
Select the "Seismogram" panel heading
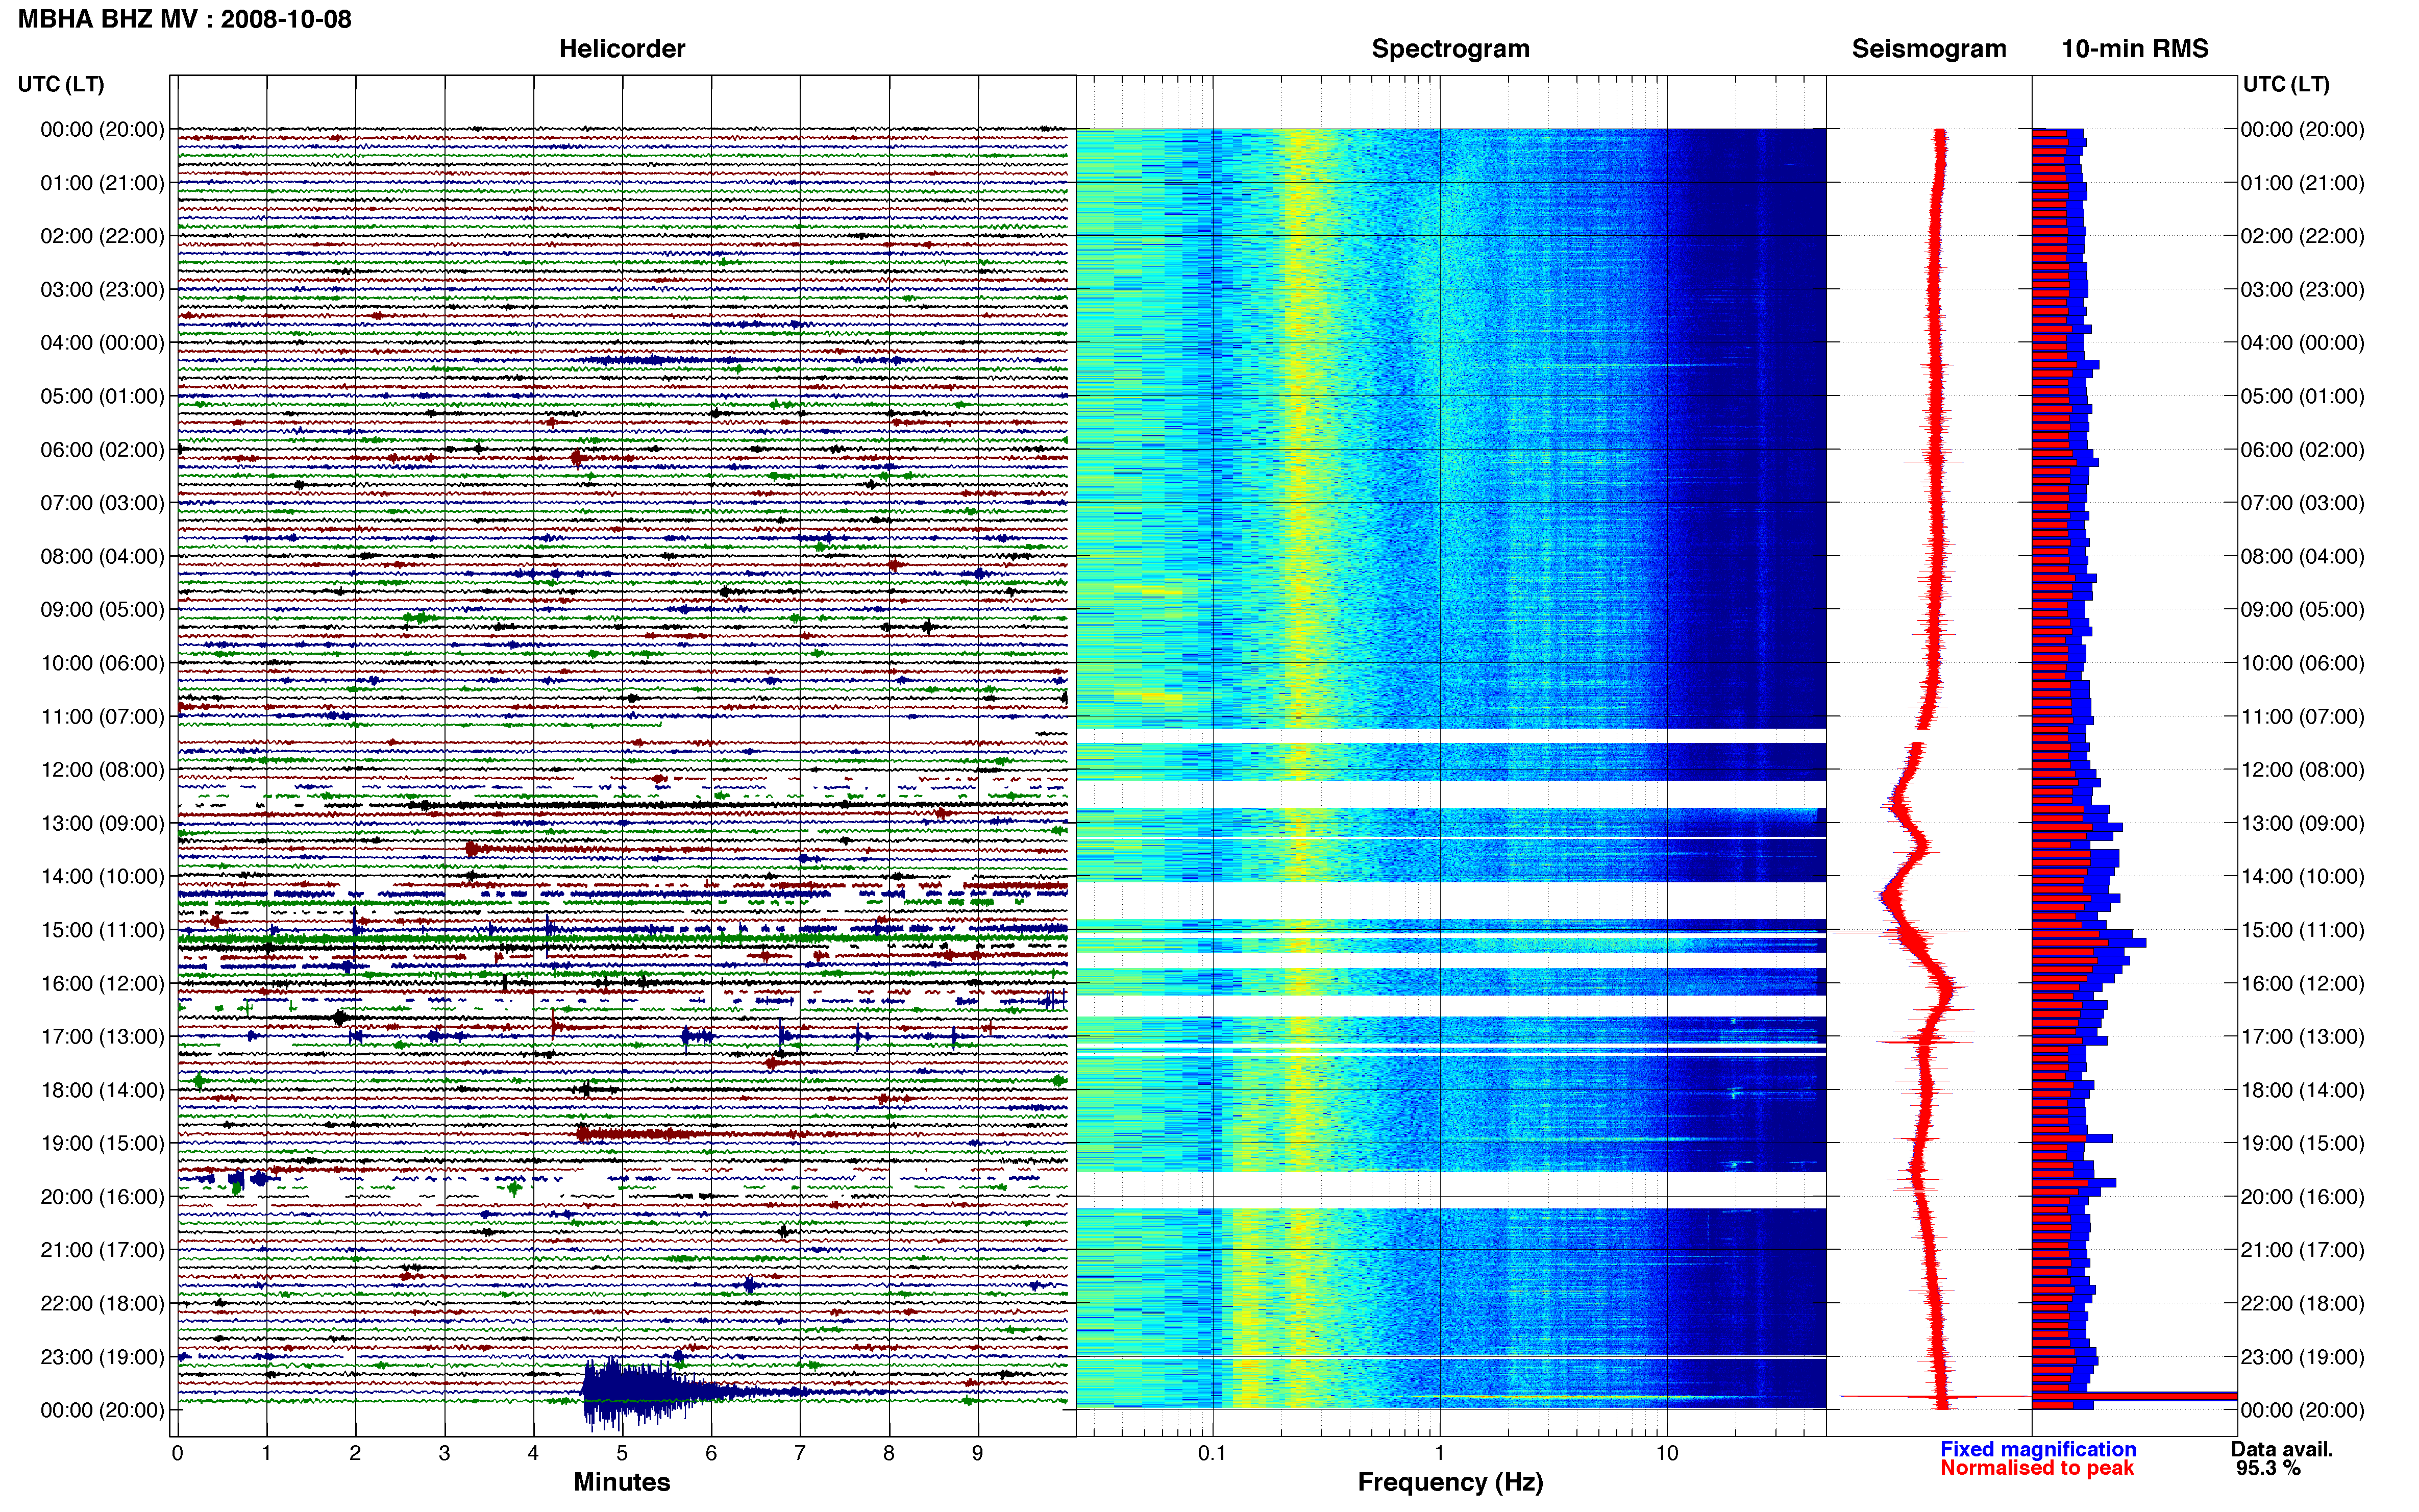tap(1929, 49)
